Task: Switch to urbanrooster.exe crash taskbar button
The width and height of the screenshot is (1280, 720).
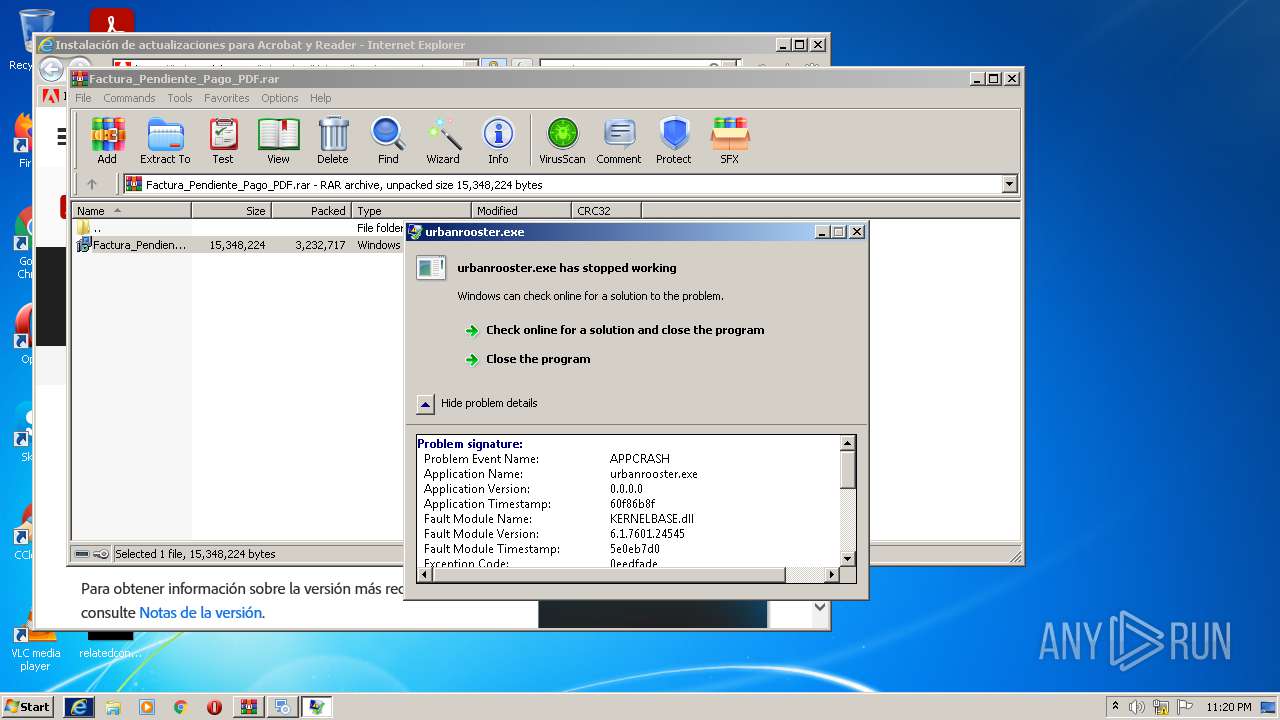Action: (x=317, y=707)
